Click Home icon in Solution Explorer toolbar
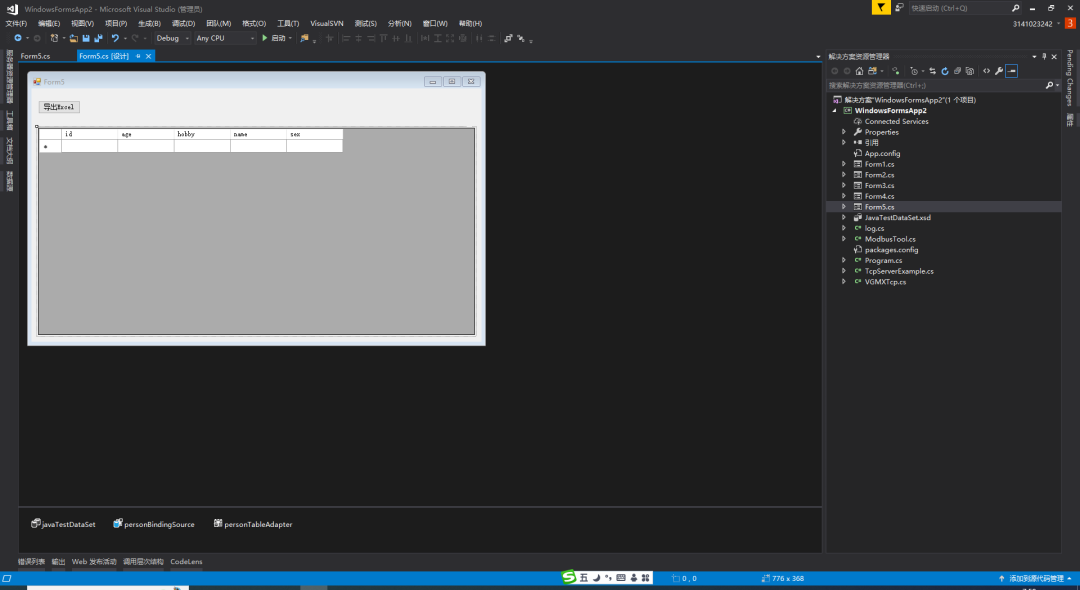This screenshot has width=1080, height=590. (859, 71)
